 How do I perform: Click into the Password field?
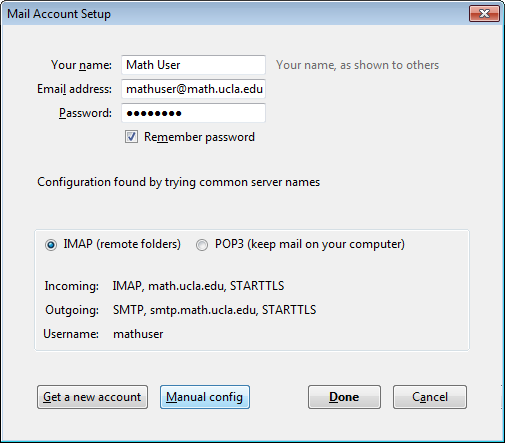click(x=193, y=113)
